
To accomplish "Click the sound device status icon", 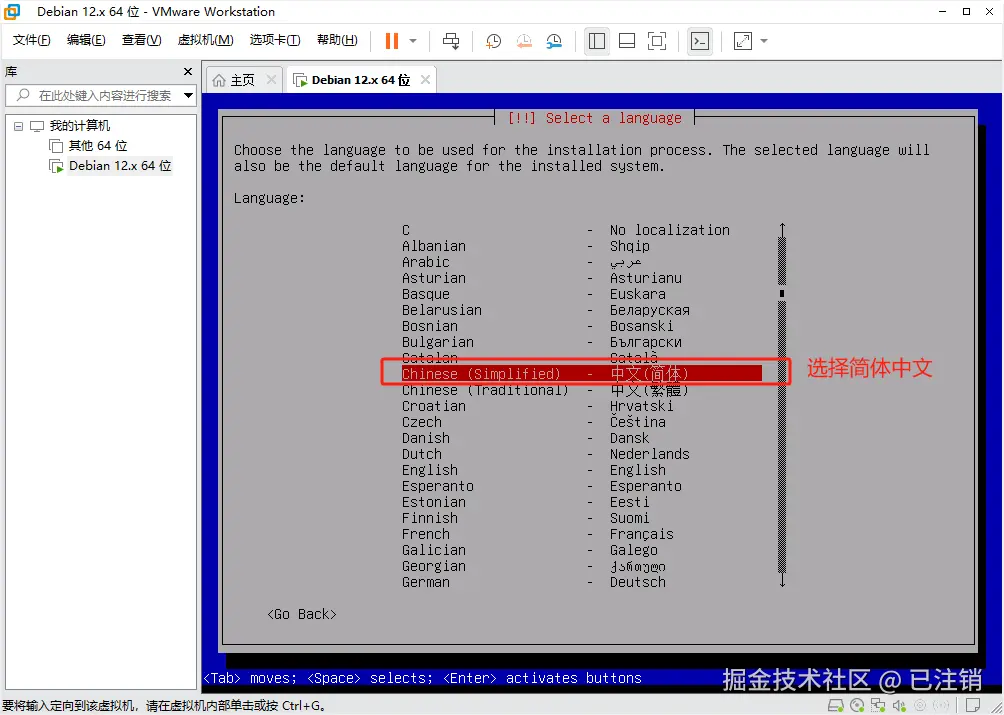I will [x=898, y=705].
